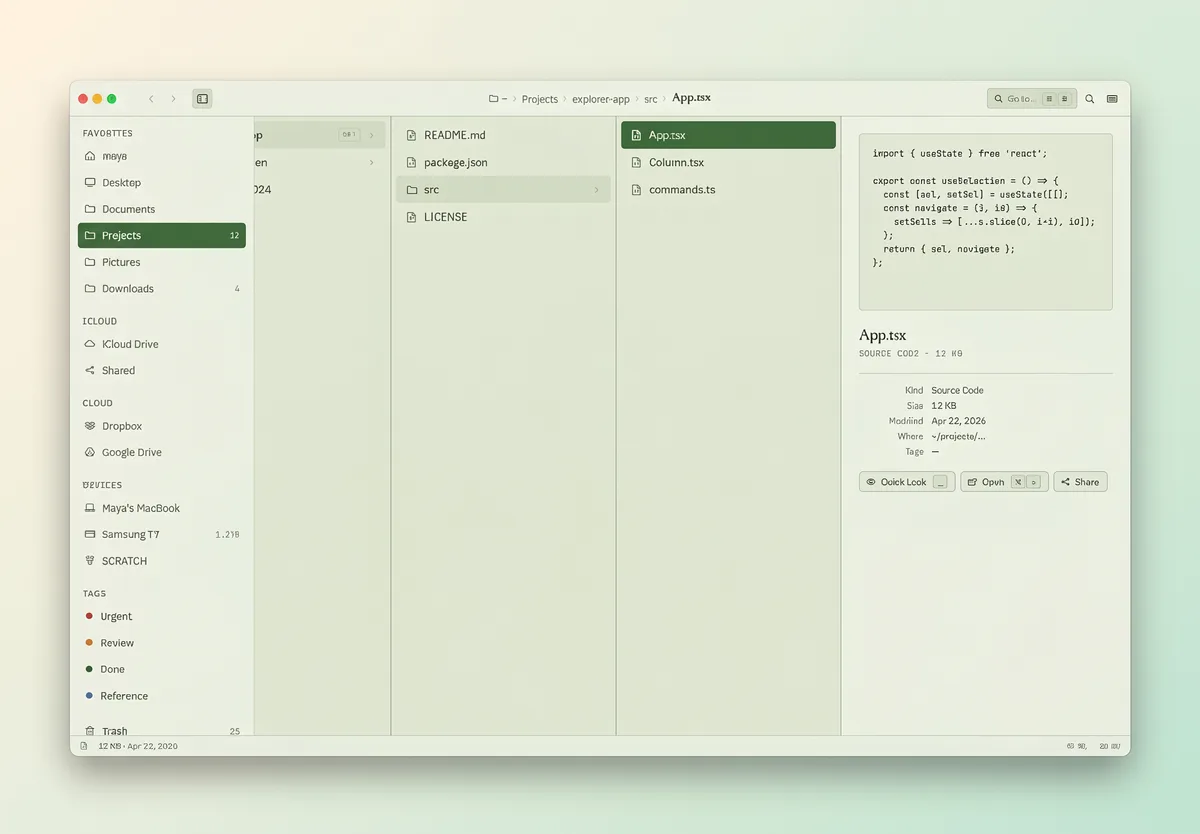Click the Kind value Source Code

(957, 390)
